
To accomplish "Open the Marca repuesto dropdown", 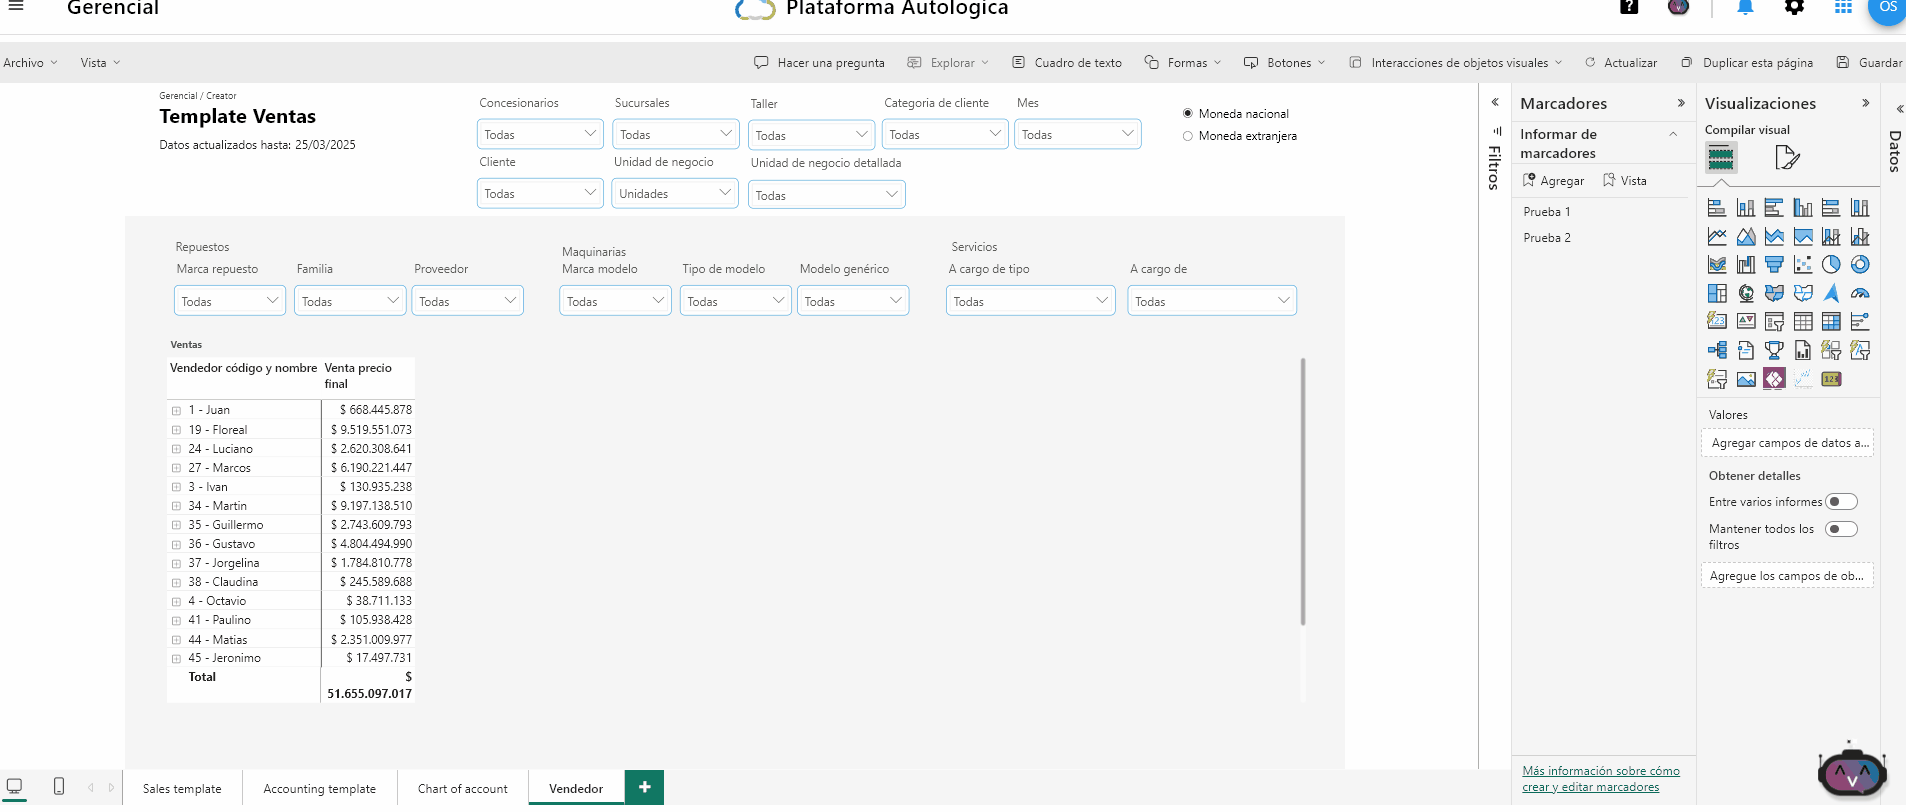I will tap(230, 301).
